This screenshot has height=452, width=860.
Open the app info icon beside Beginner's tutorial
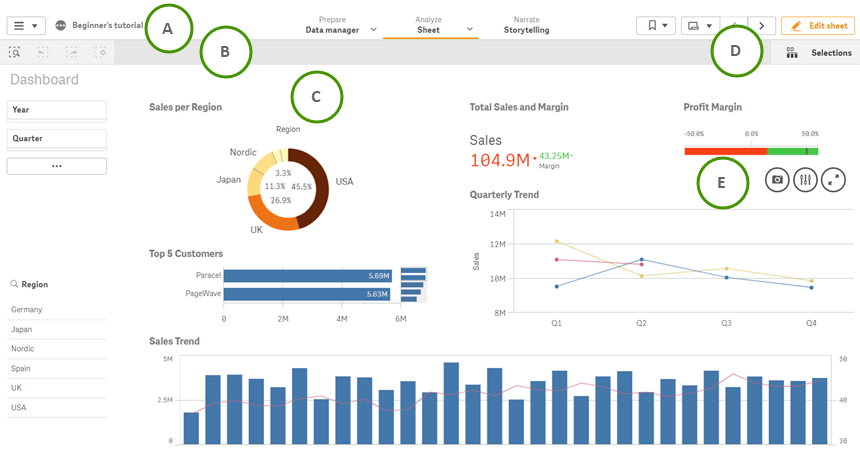pyautogui.click(x=61, y=24)
